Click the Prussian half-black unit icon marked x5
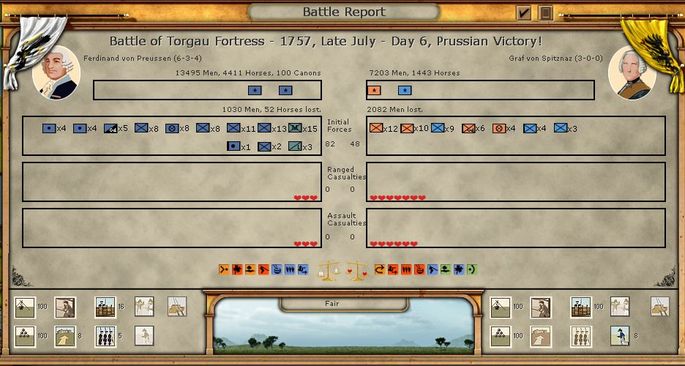 coord(111,128)
